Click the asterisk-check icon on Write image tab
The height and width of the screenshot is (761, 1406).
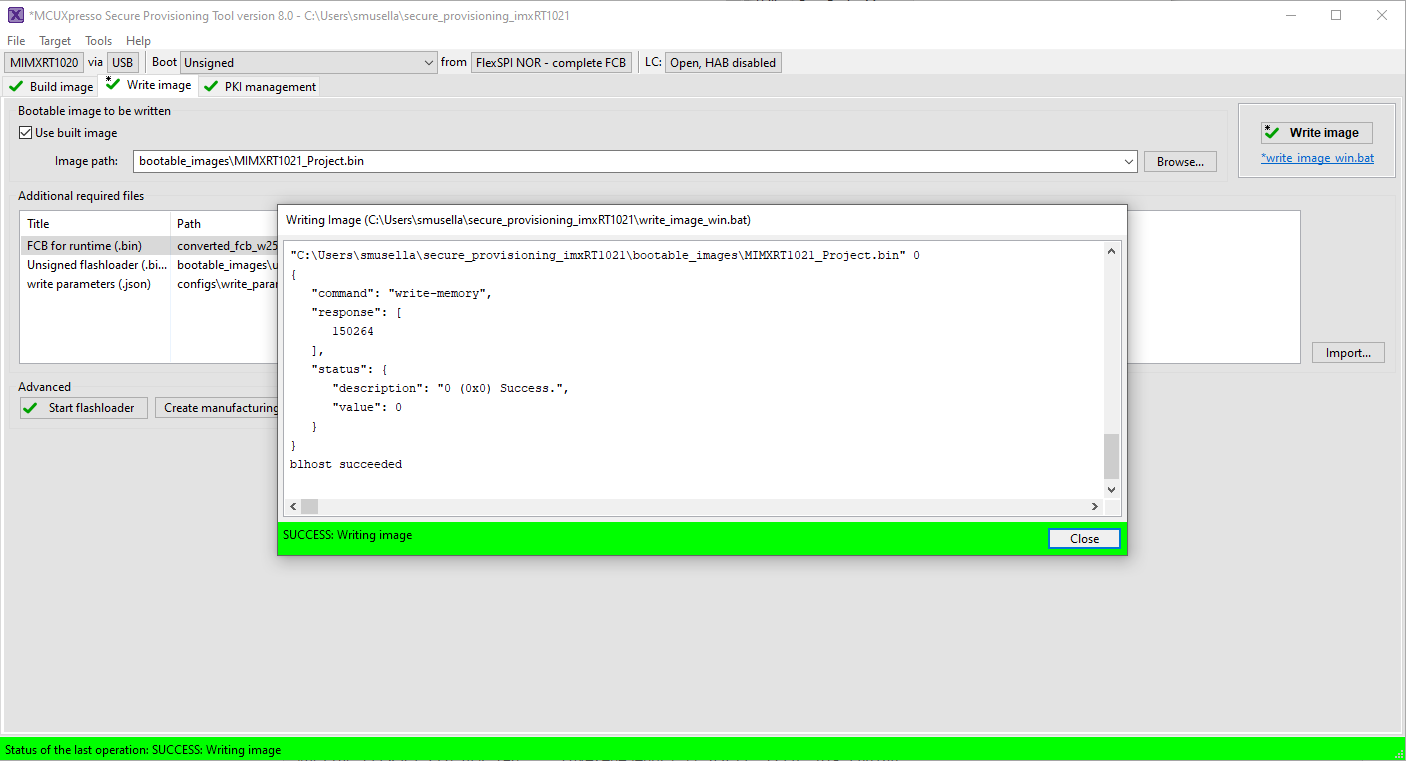[x=112, y=84]
